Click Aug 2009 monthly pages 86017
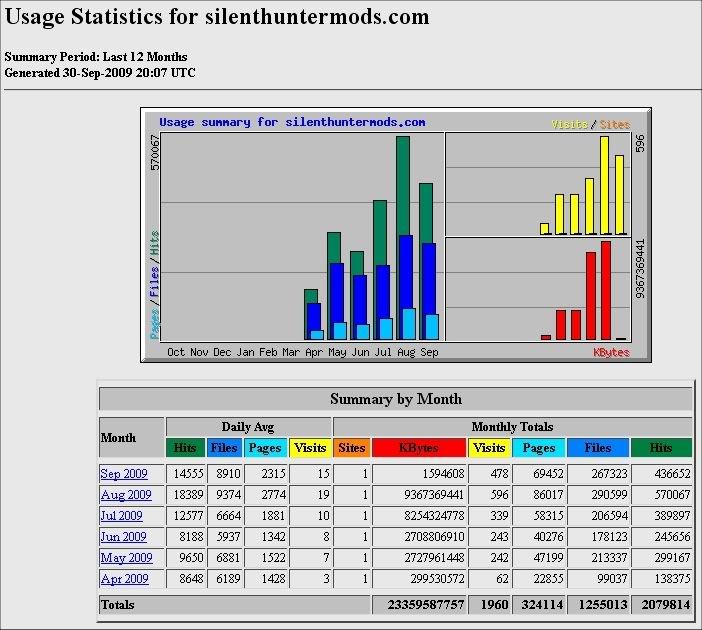The image size is (702, 630). pos(548,495)
